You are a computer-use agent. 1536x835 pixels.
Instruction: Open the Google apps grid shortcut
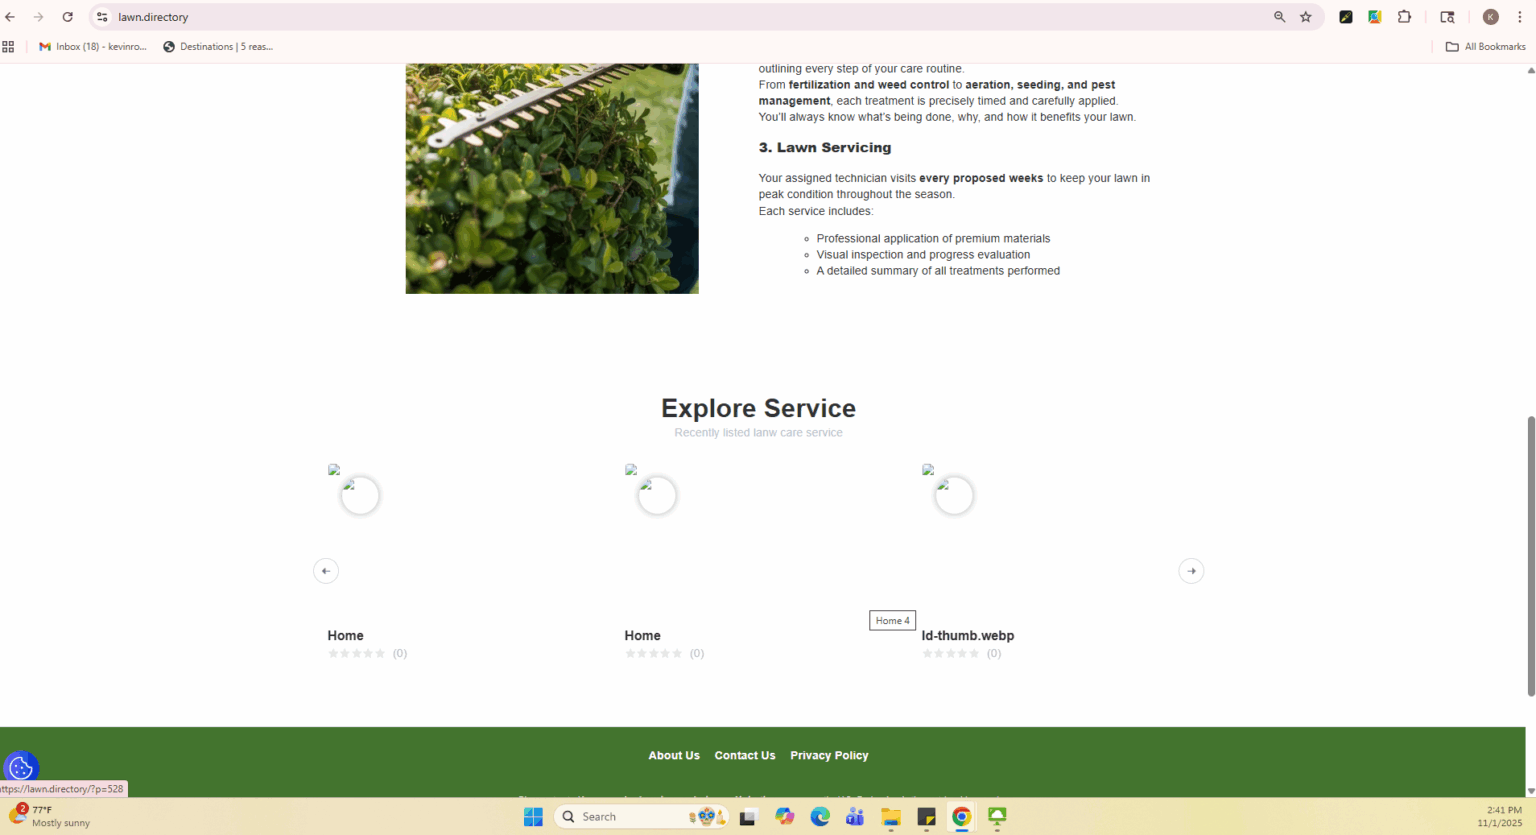click(9, 47)
